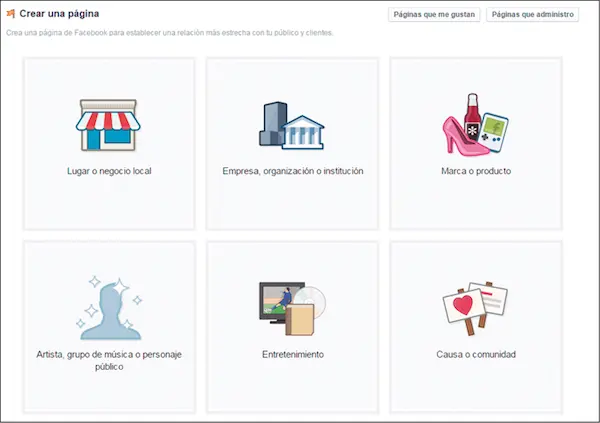Click the storefront icon for local business
The image size is (600, 423).
[108, 125]
